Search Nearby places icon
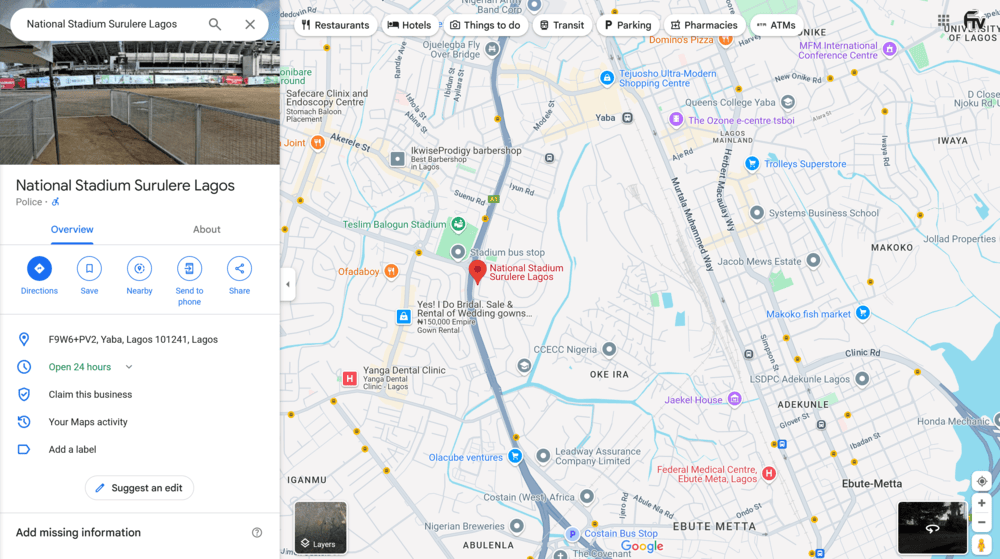1000x559 pixels. pos(139,268)
